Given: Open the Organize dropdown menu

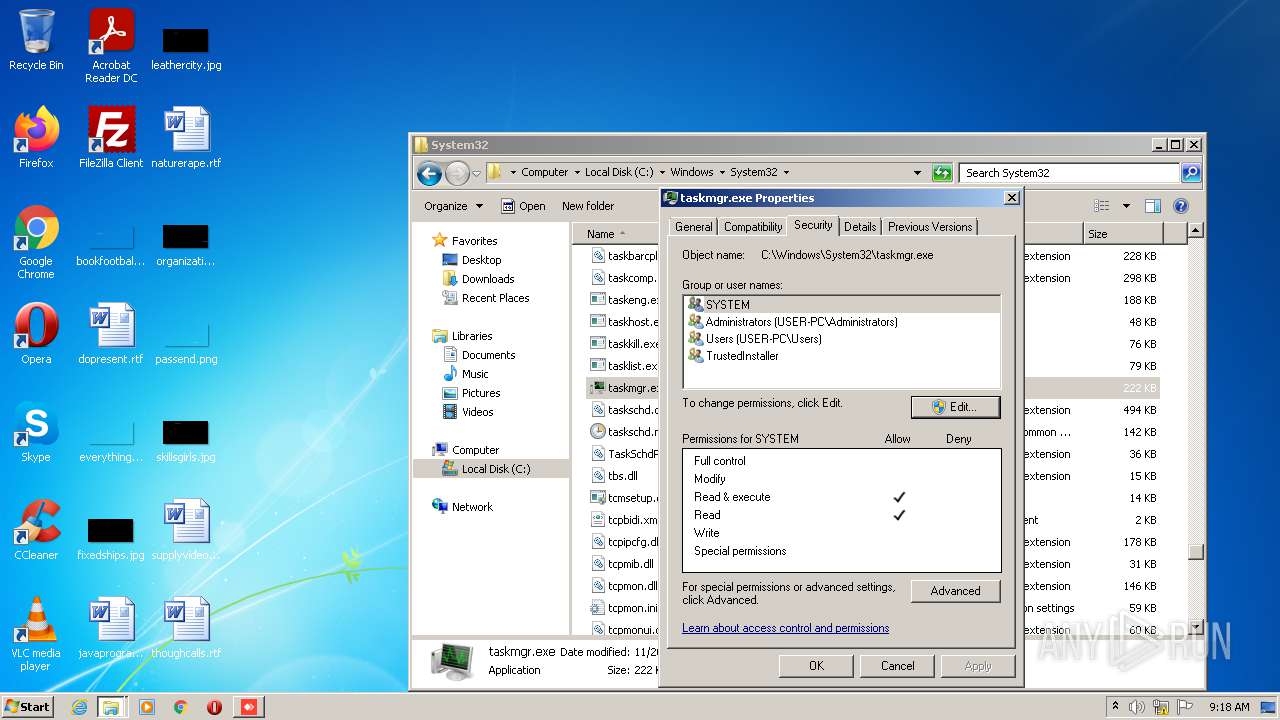Looking at the screenshot, I should click(x=453, y=206).
